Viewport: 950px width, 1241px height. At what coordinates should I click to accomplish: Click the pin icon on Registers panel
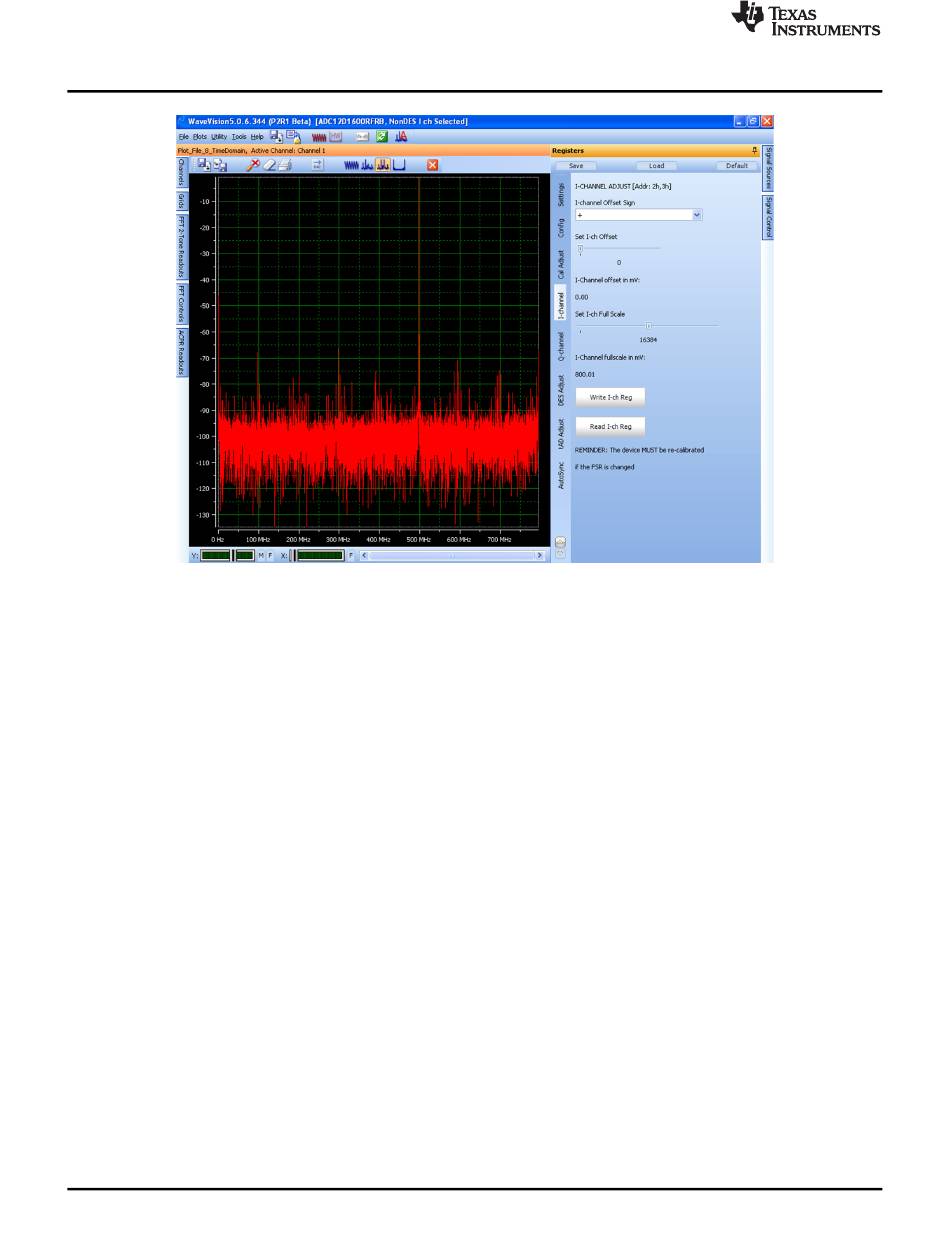755,150
